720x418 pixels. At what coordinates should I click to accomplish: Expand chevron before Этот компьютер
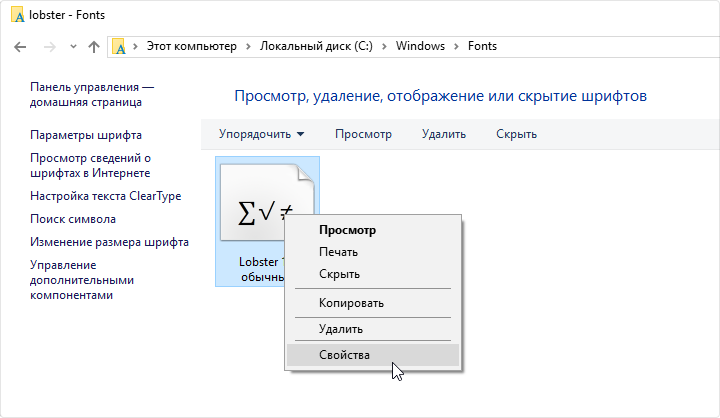135,46
